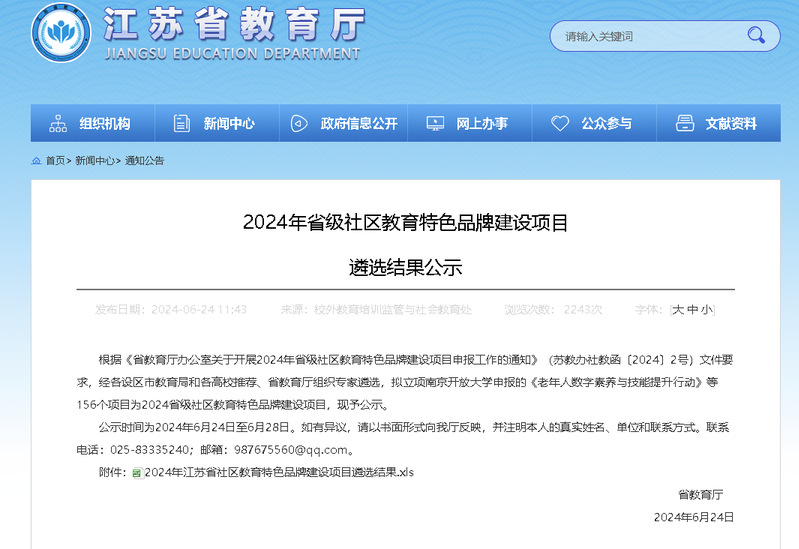Click the 新闻中心 document icon
799x549 pixels.
tap(181, 124)
